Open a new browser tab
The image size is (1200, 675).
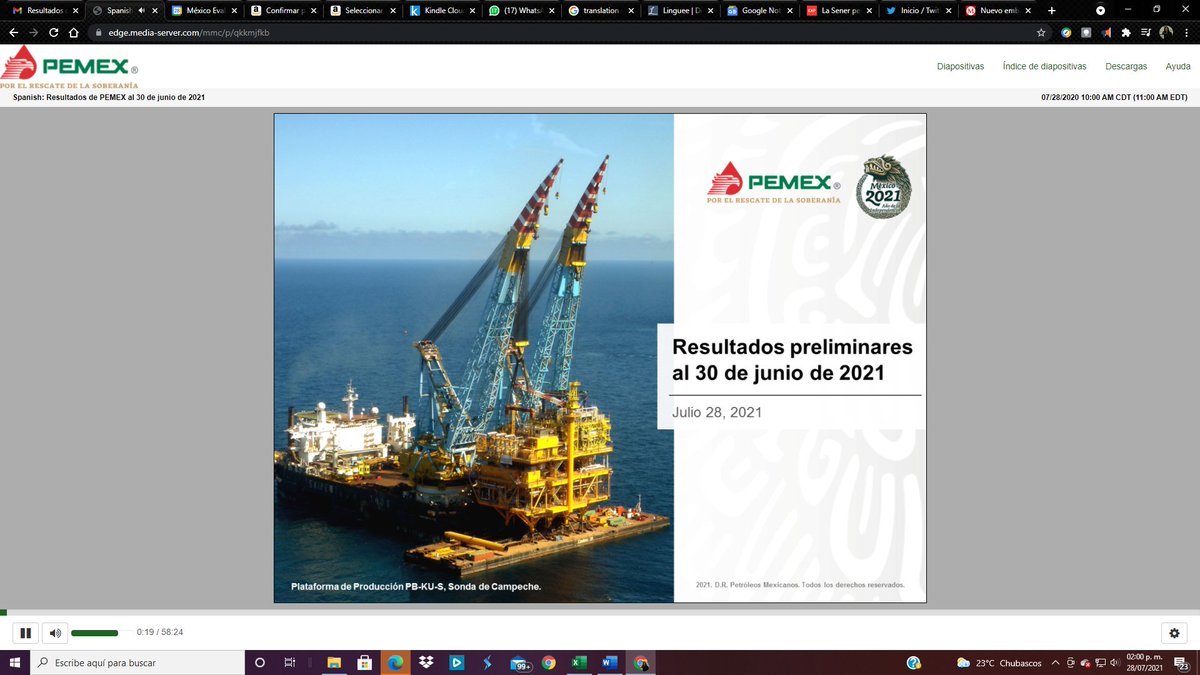pos(1051,10)
